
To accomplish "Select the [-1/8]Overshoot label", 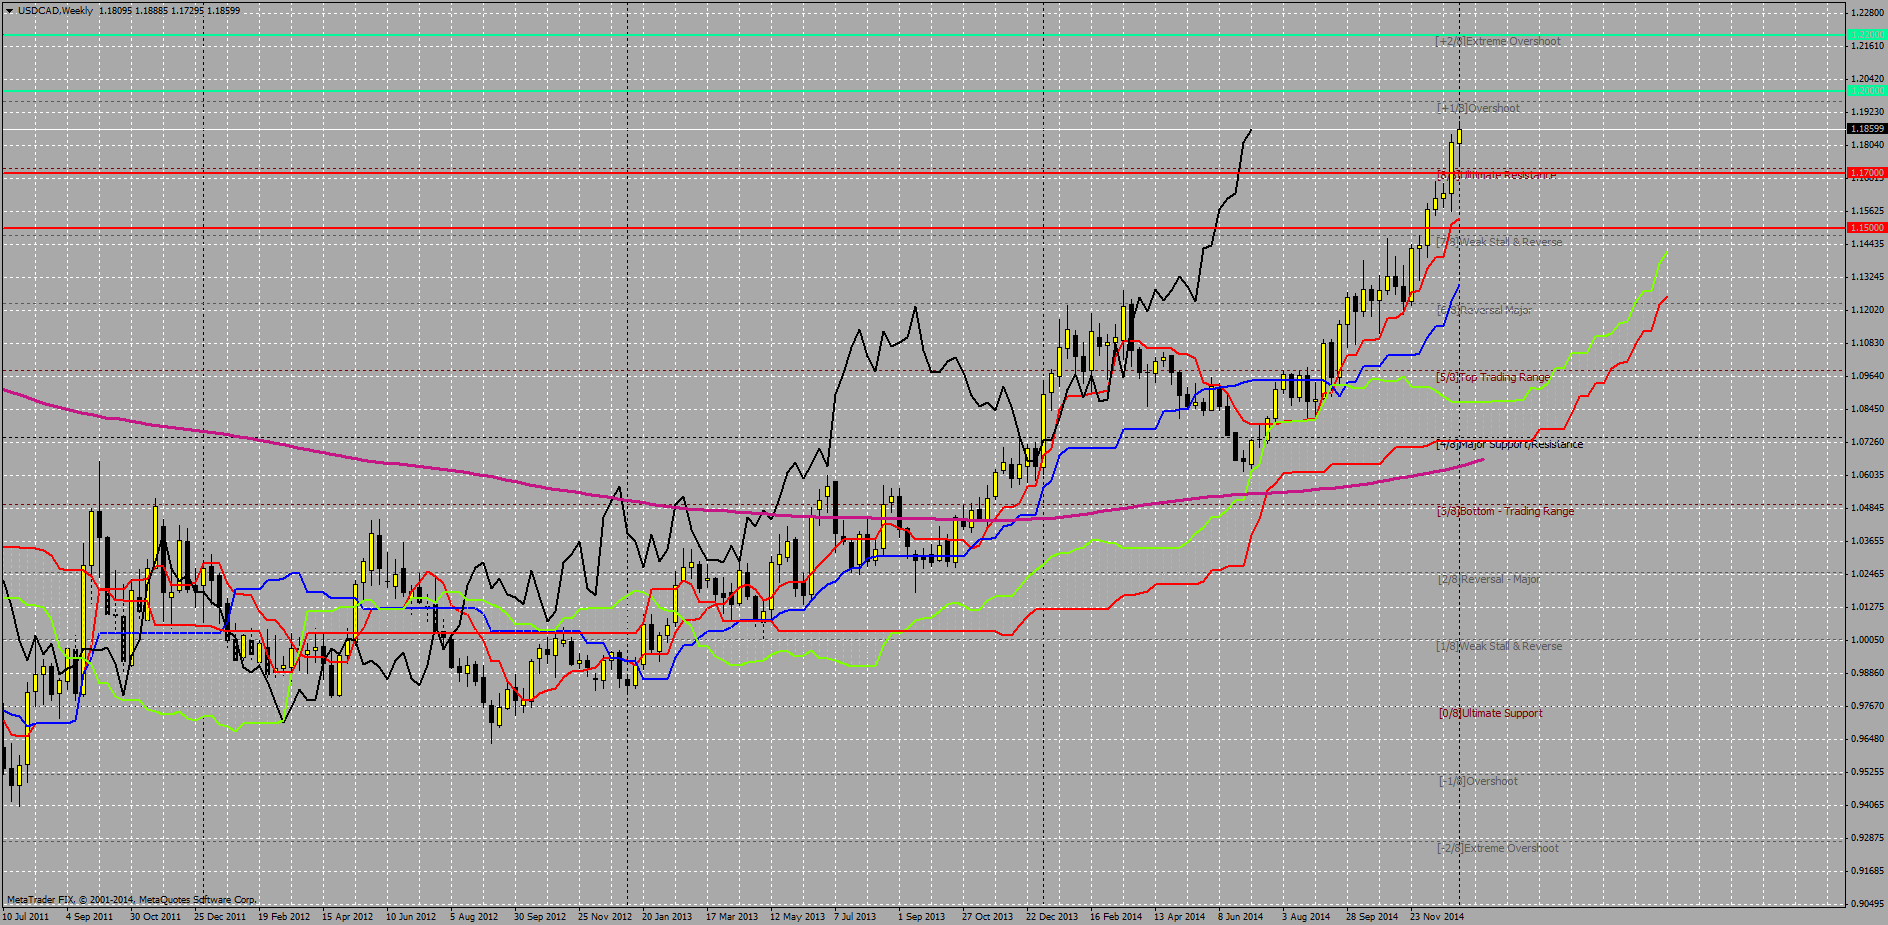I will 1478,781.
